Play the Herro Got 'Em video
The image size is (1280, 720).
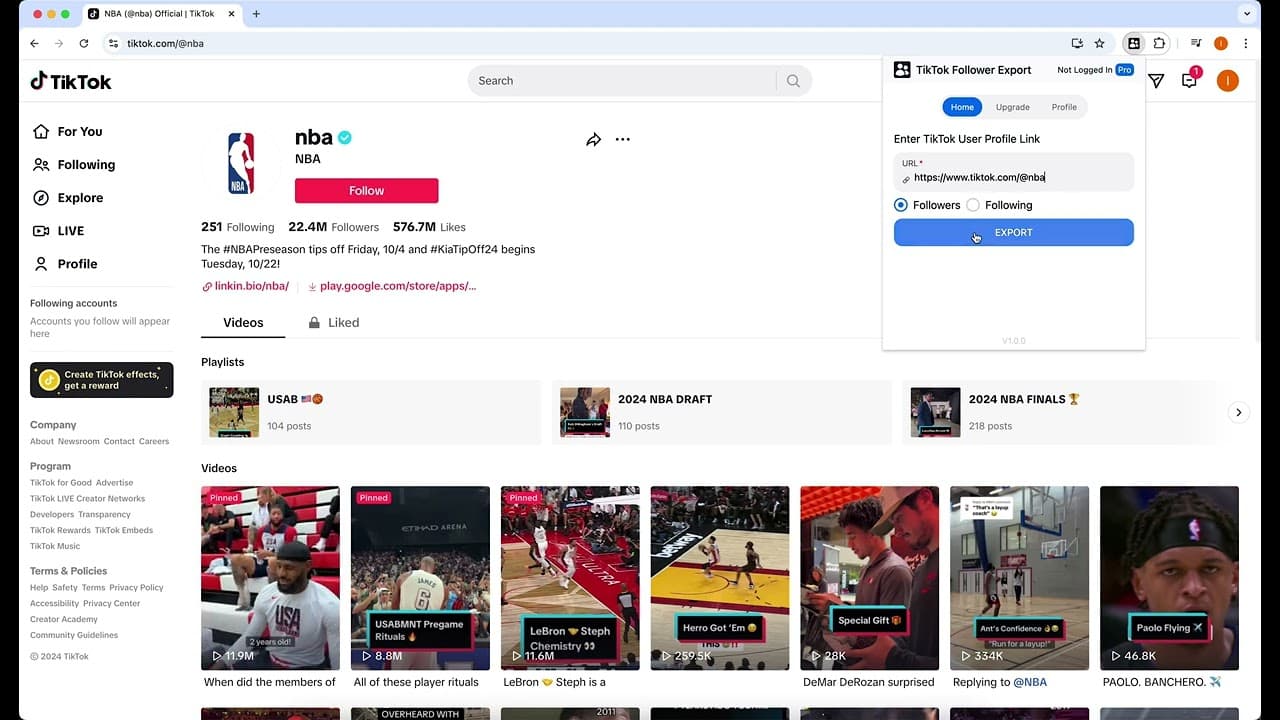[x=720, y=578]
